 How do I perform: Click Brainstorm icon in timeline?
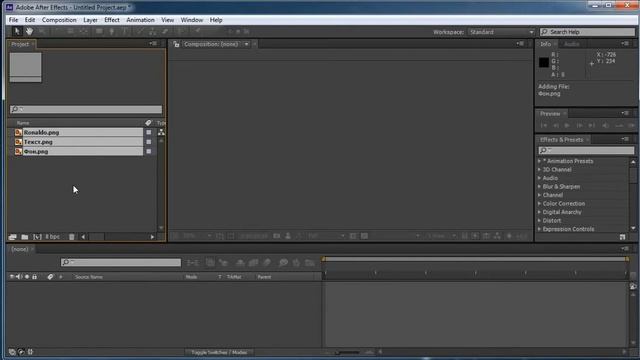pos(283,262)
